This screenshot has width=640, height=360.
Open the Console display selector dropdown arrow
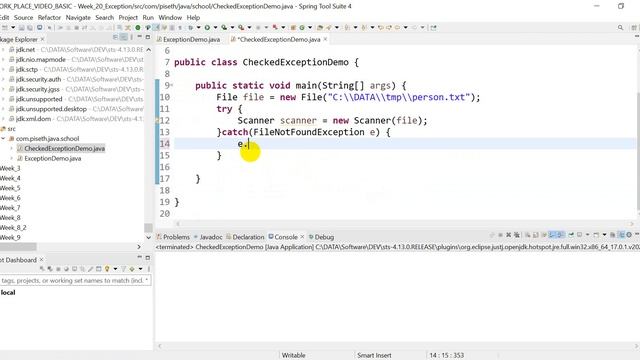(x=588, y=235)
